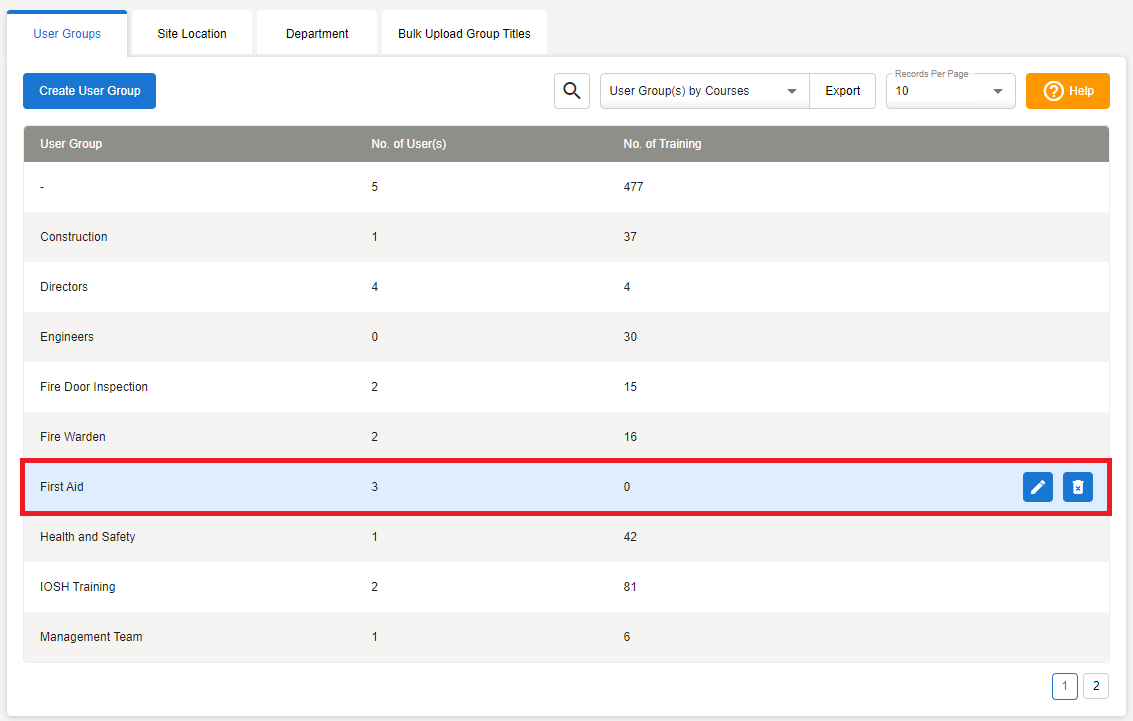The image size is (1133, 721).
Task: Open the Department tab
Action: 317,34
